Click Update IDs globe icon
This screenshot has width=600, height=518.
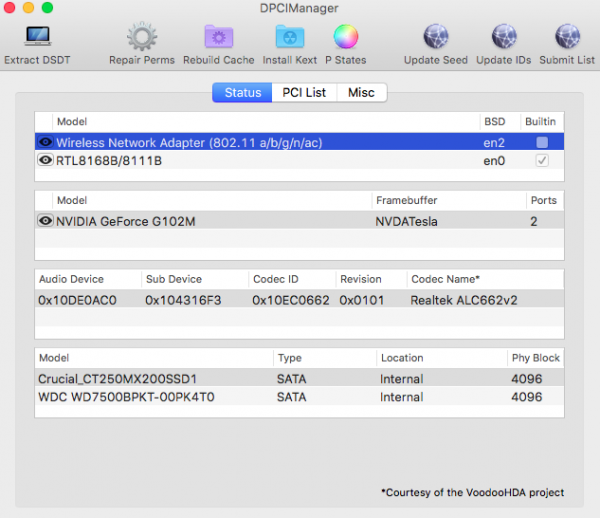[x=504, y=36]
